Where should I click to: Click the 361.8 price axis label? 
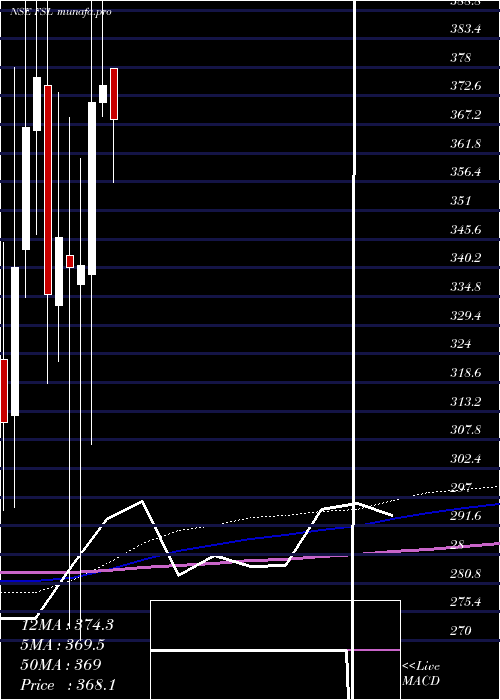pos(466,144)
